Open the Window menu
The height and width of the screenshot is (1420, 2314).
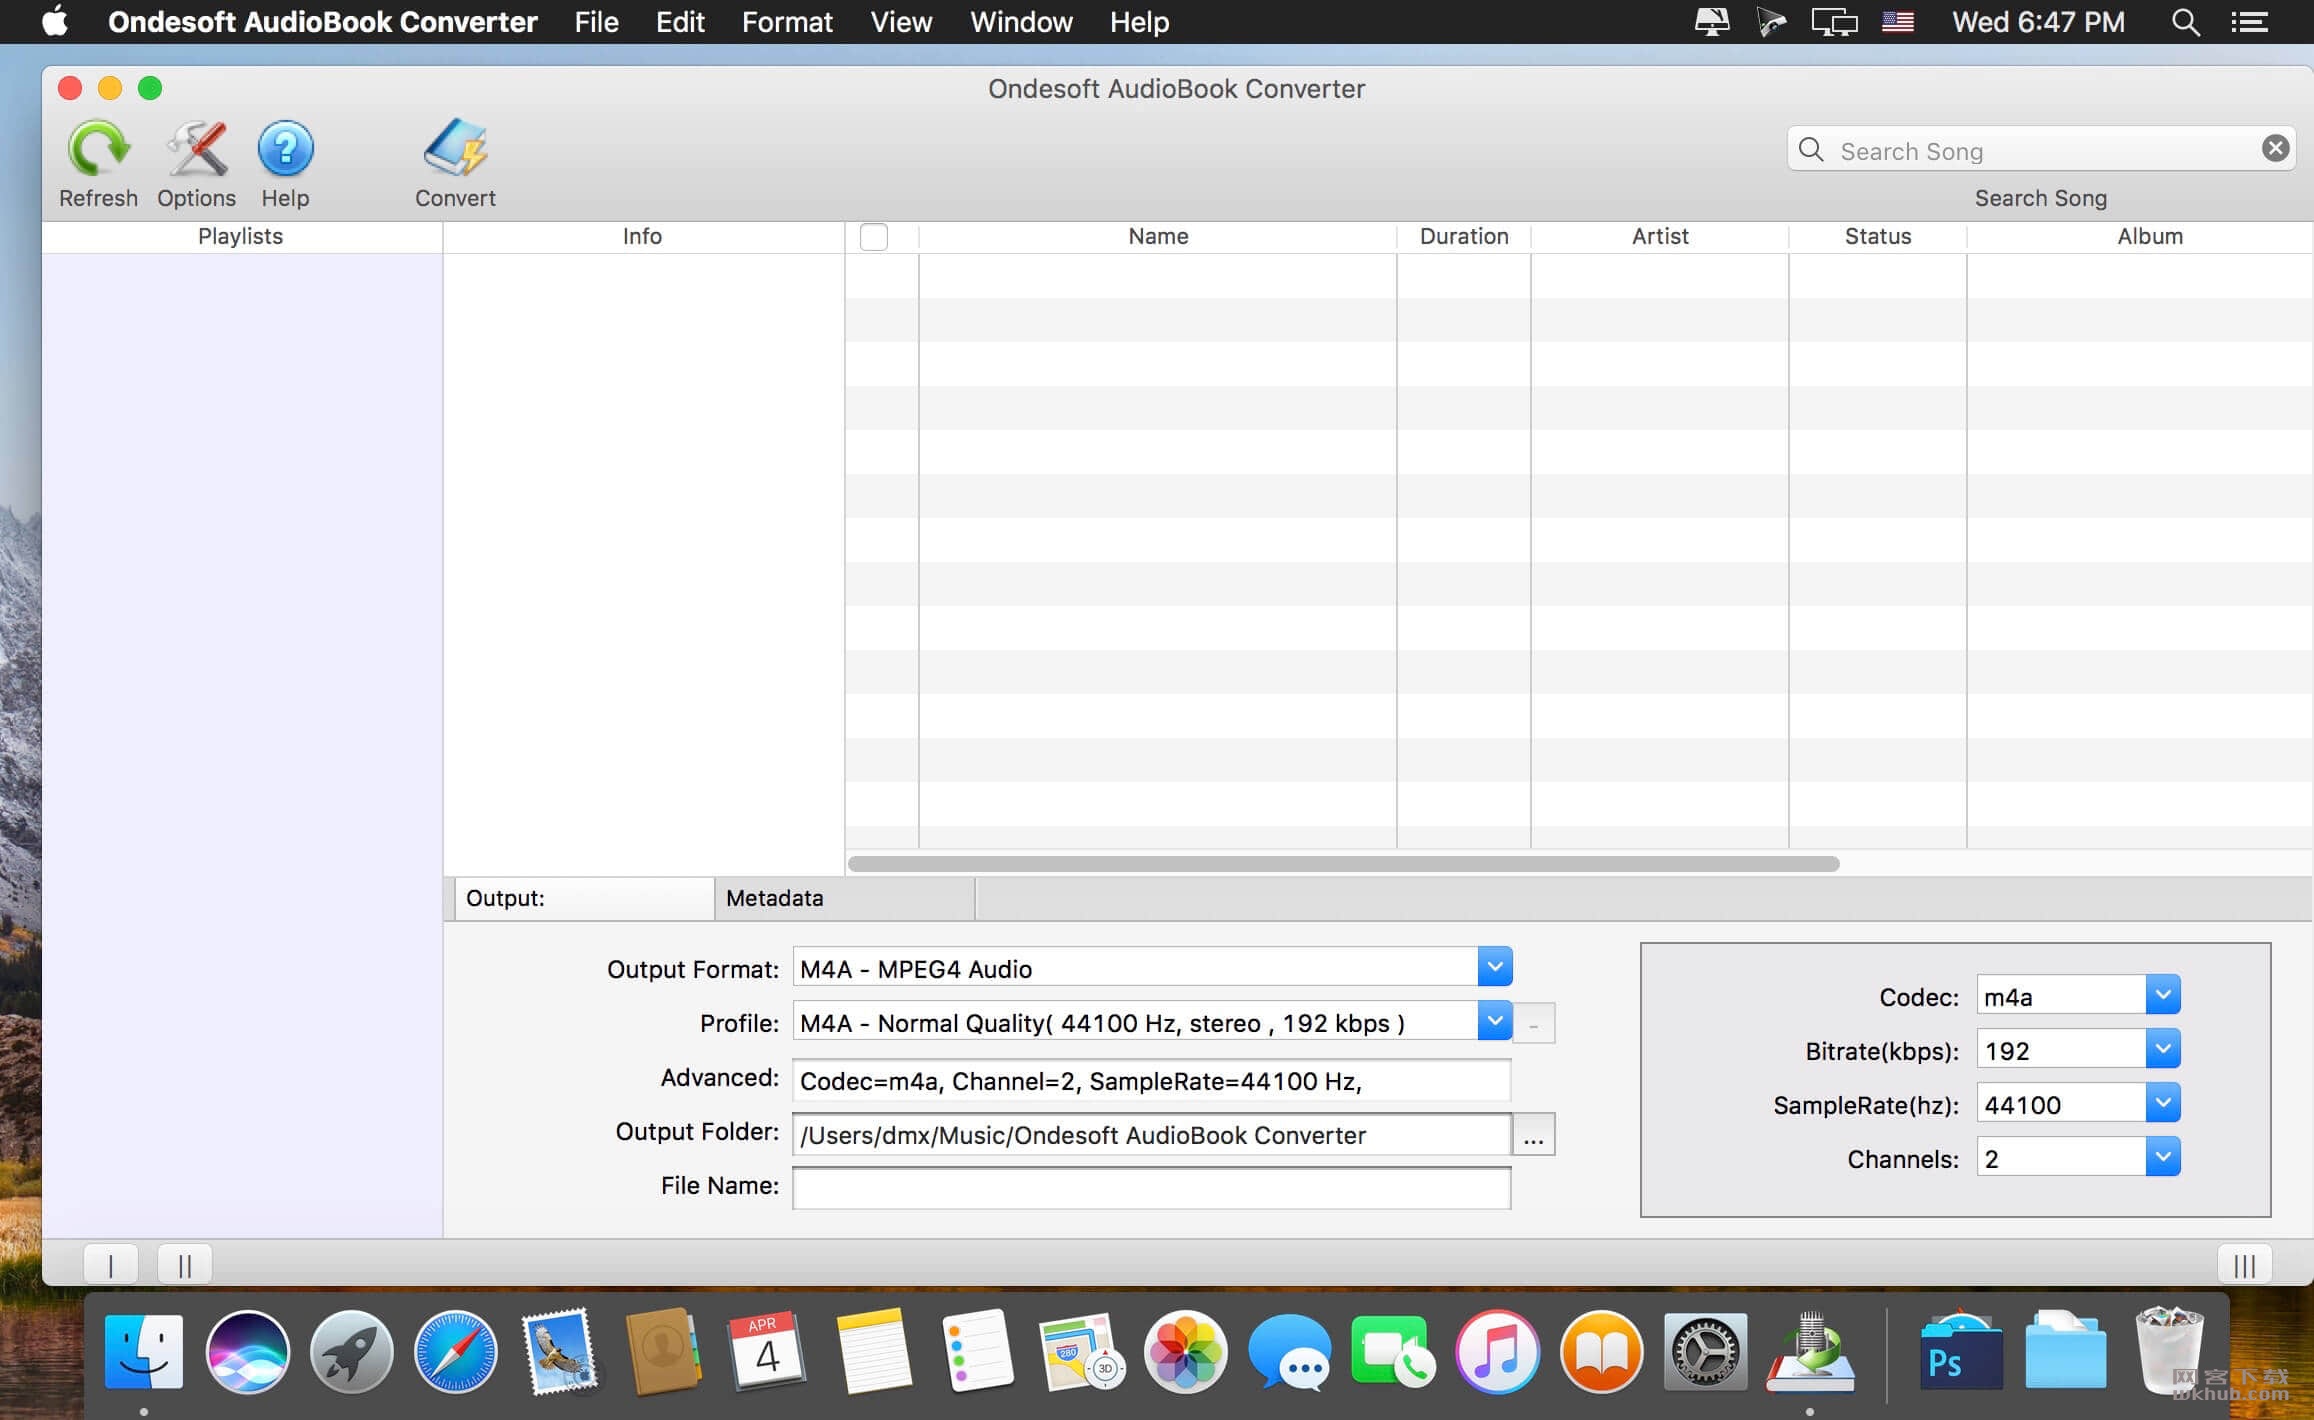tap(1021, 22)
